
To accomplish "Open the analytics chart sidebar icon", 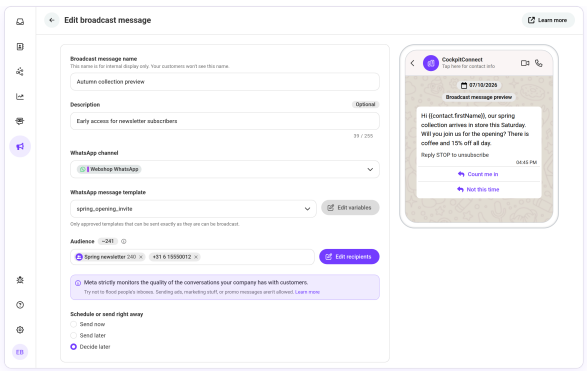I will click(20, 97).
